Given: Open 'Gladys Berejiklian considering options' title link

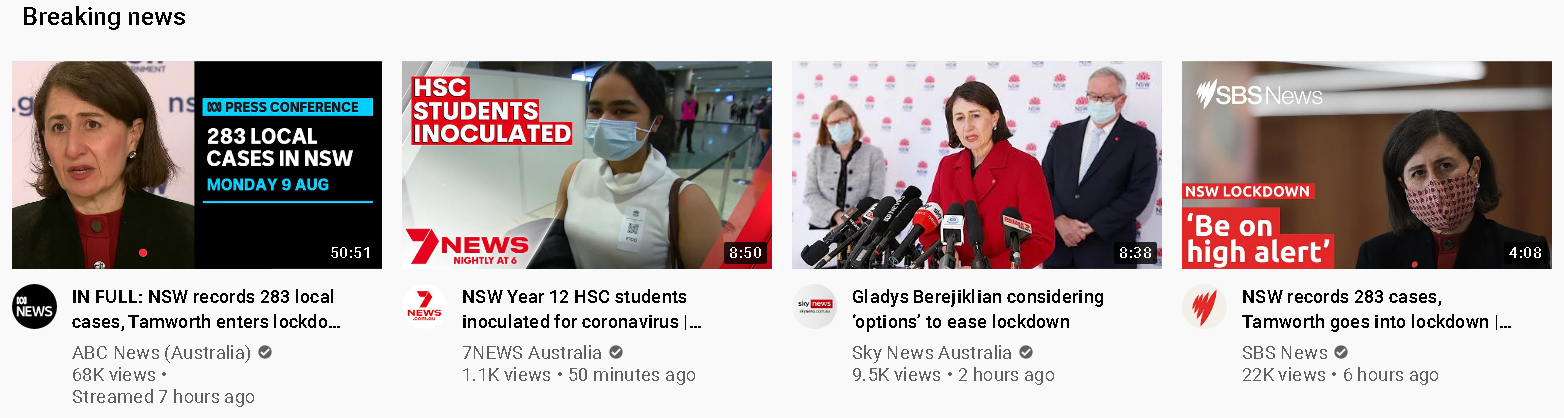Looking at the screenshot, I should 978,310.
